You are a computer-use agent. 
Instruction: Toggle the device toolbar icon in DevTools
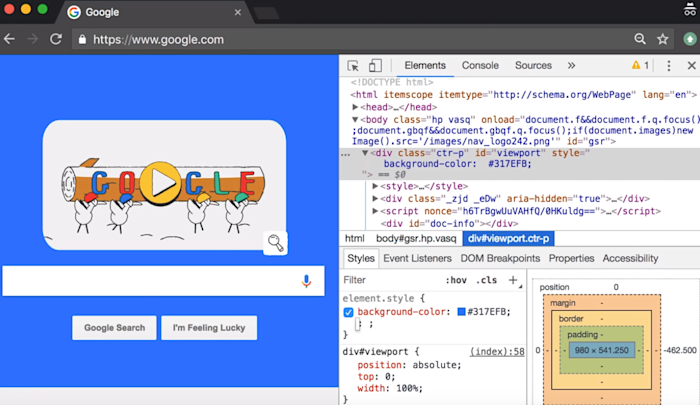coord(375,66)
